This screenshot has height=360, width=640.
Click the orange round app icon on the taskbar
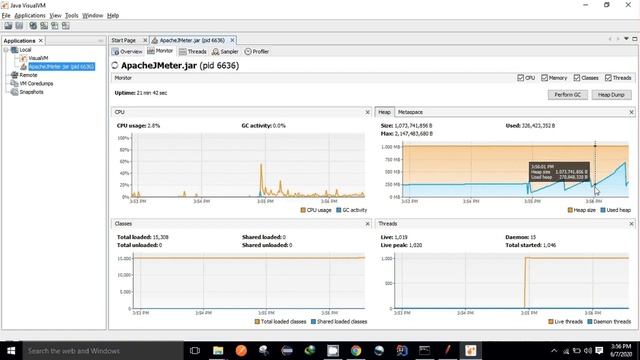(241, 351)
